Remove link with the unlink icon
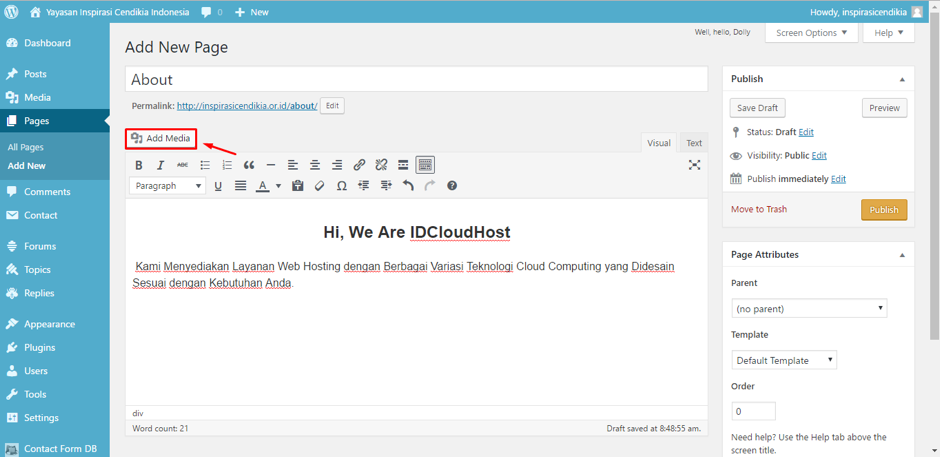 (381, 165)
